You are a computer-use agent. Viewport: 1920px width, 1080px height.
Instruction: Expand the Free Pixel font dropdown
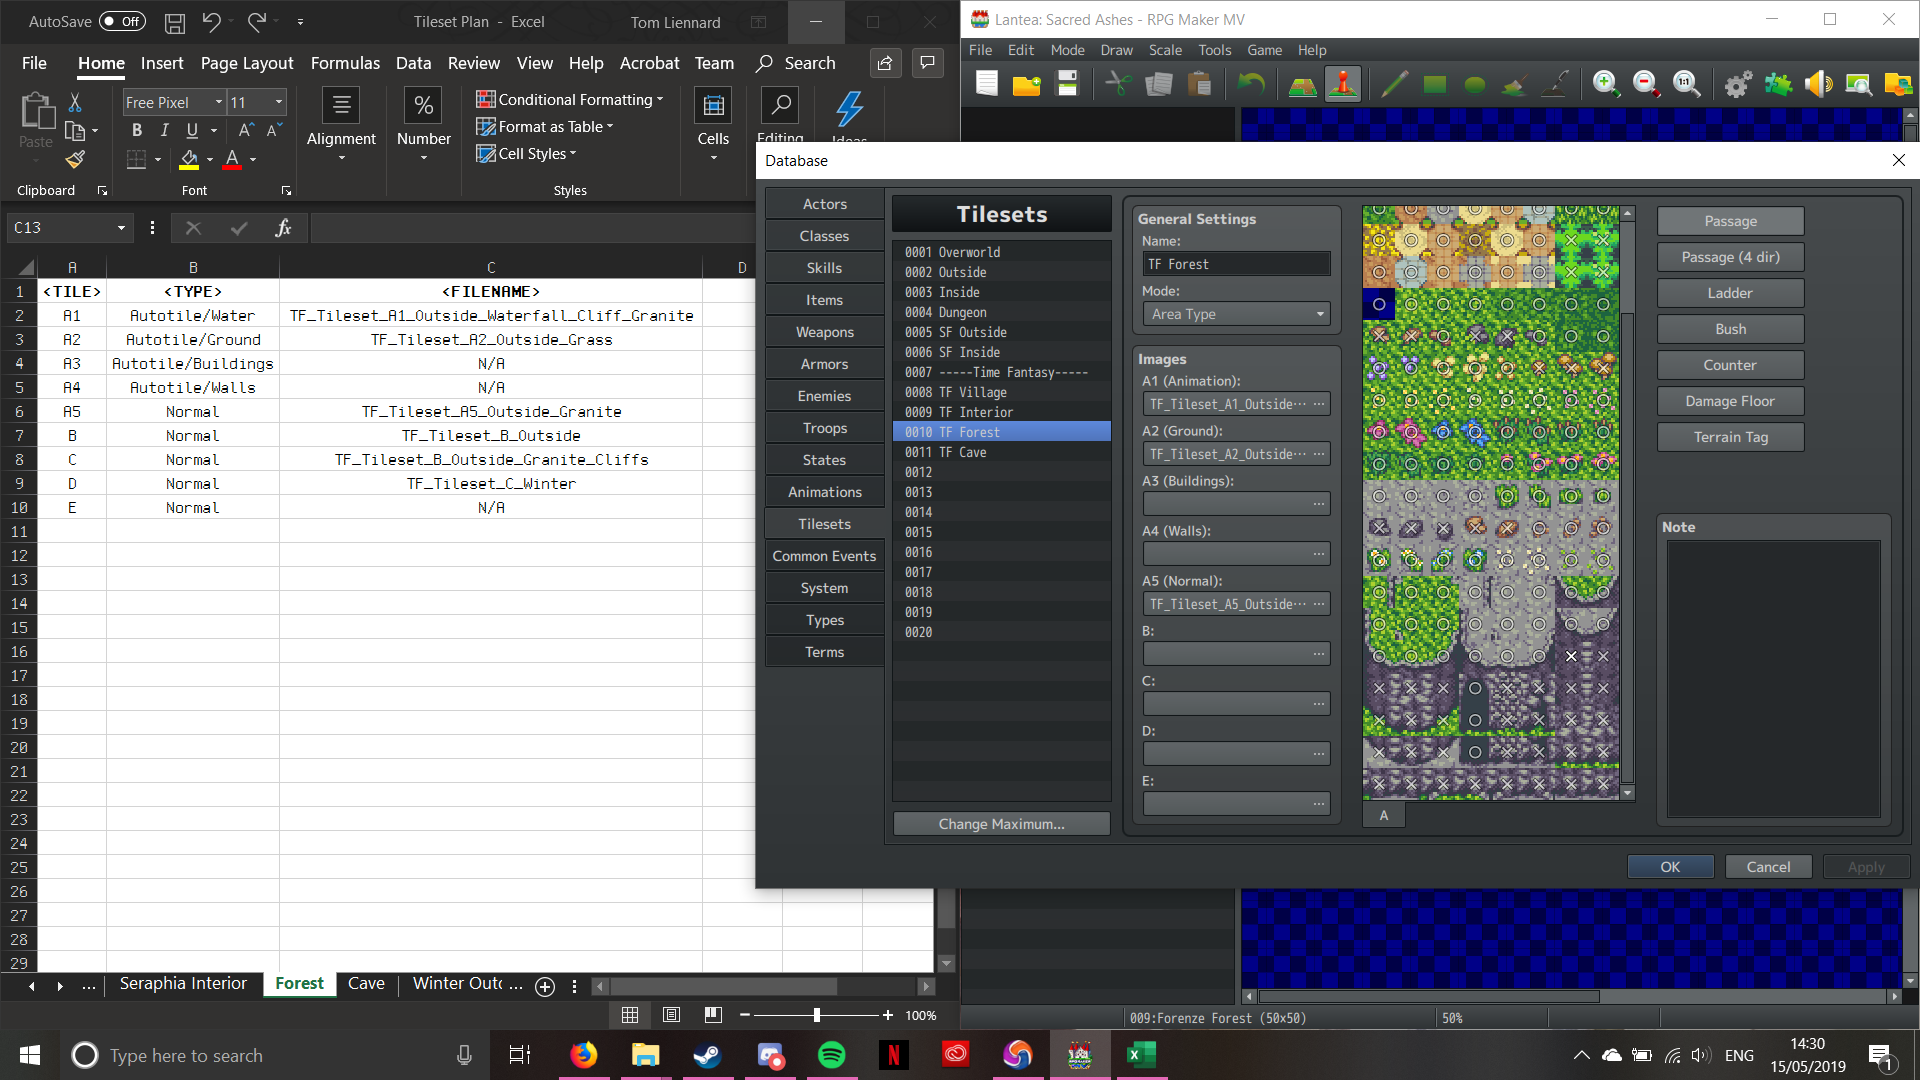tap(218, 102)
